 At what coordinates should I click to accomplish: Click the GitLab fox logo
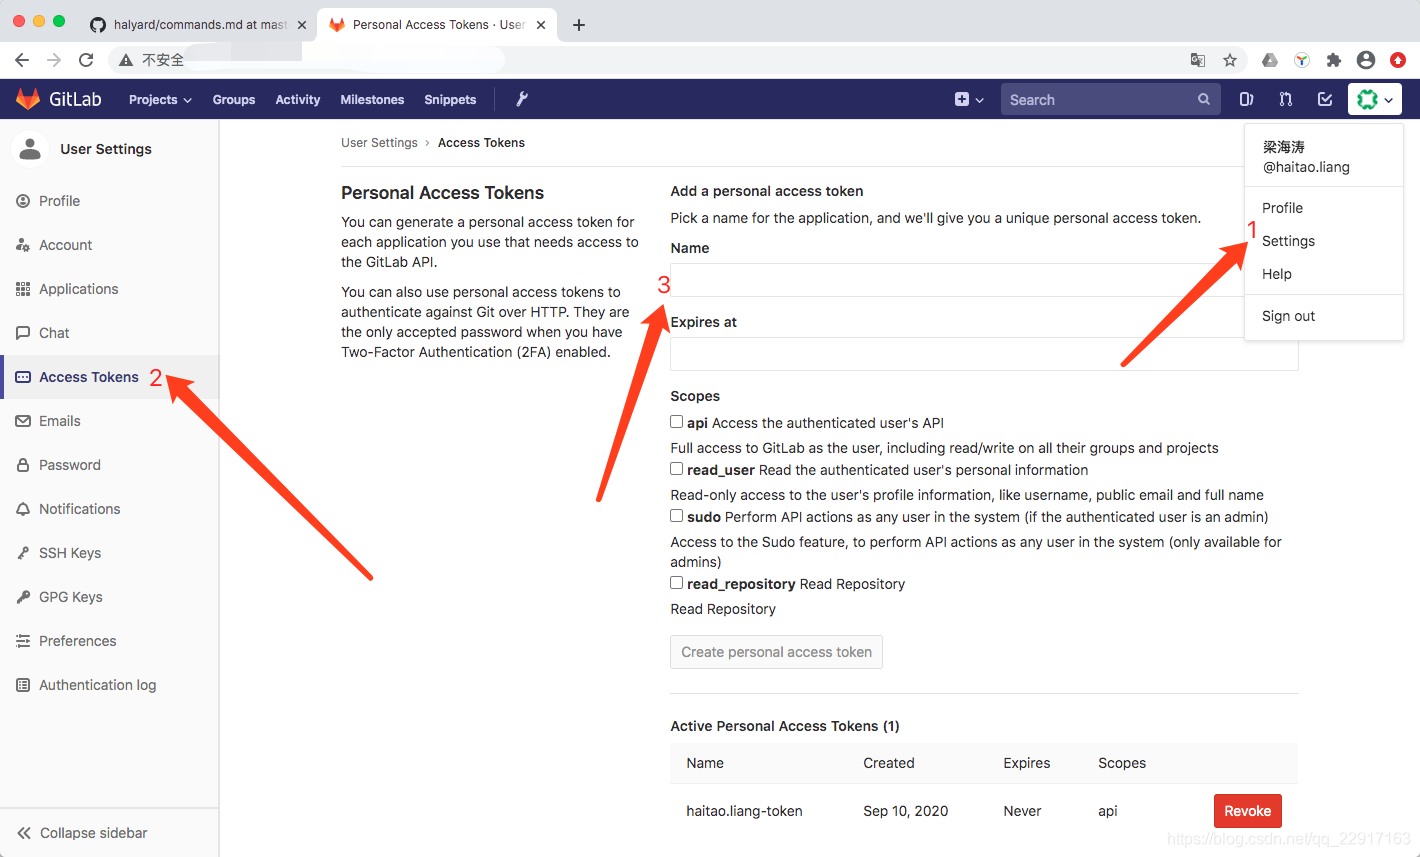tap(28, 99)
